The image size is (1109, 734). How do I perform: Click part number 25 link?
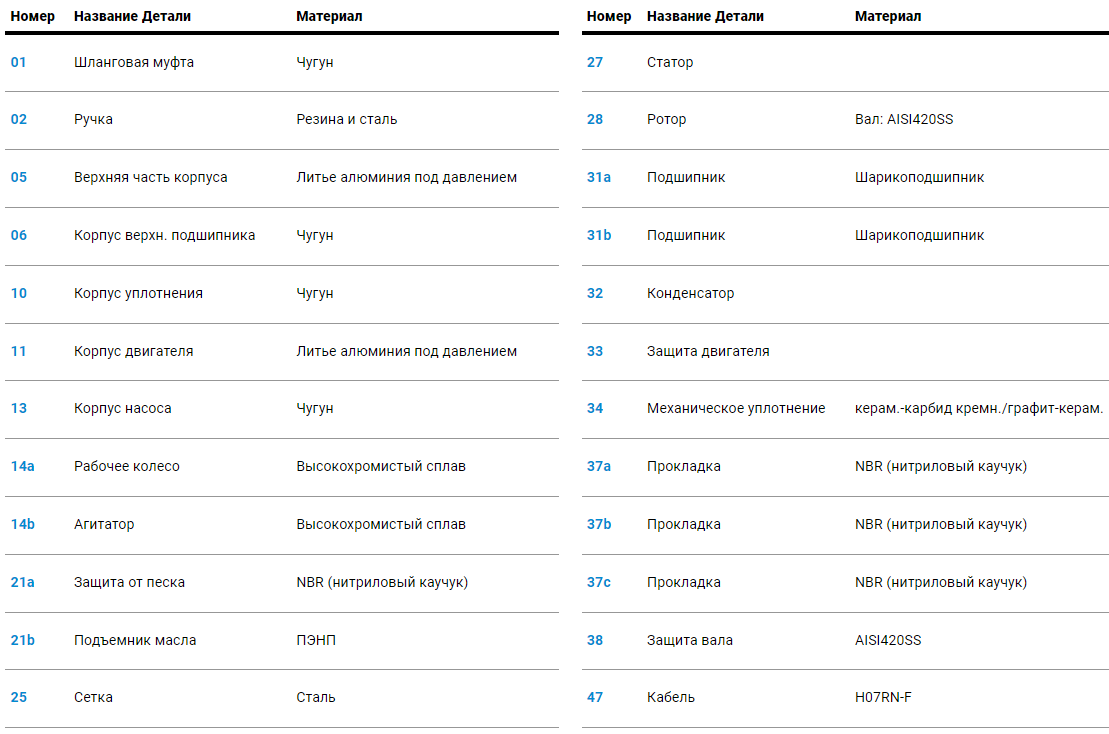click(x=19, y=697)
